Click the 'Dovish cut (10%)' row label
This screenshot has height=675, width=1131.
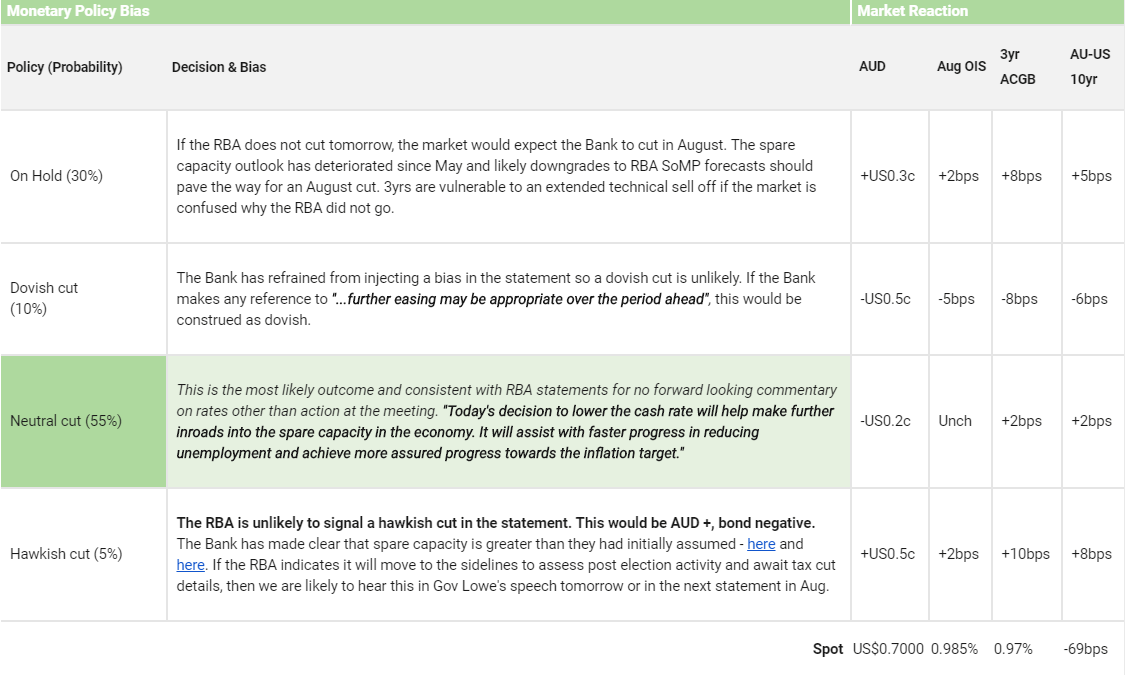(44, 298)
